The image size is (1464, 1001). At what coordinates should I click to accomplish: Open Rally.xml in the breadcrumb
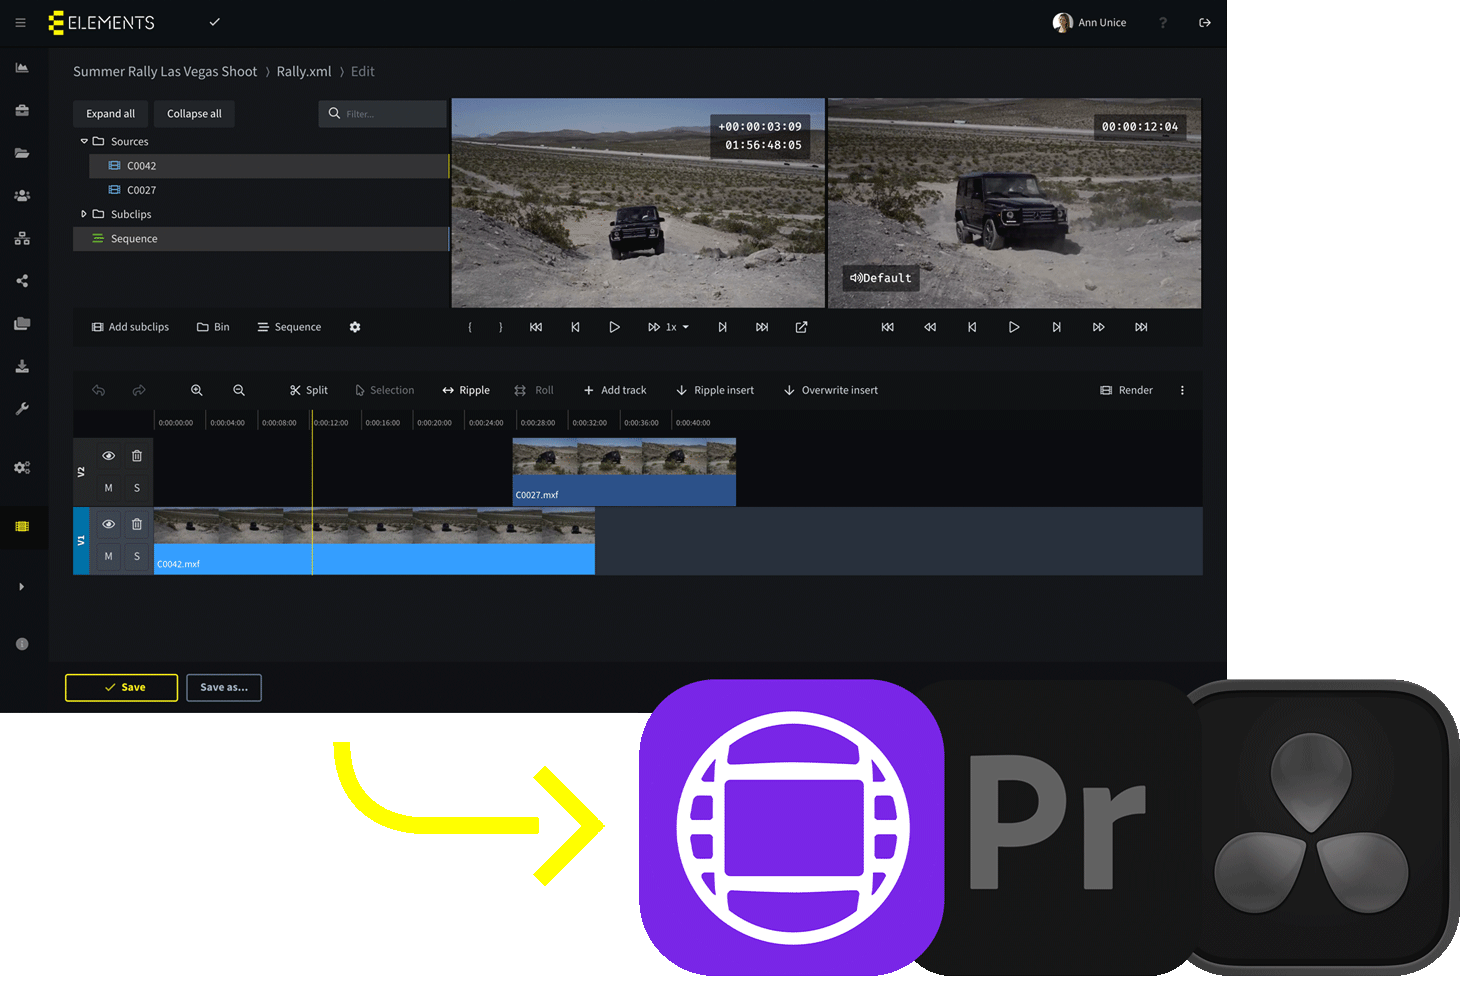304,72
